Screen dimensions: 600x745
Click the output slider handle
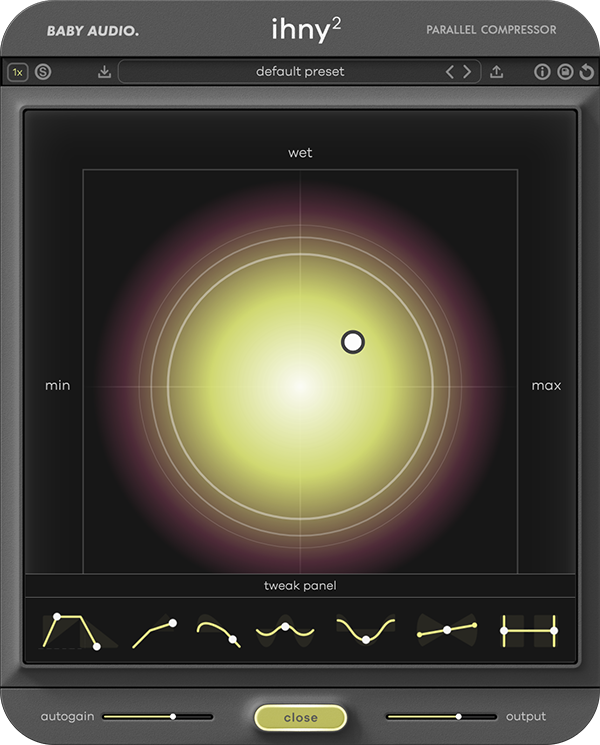tap(458, 716)
